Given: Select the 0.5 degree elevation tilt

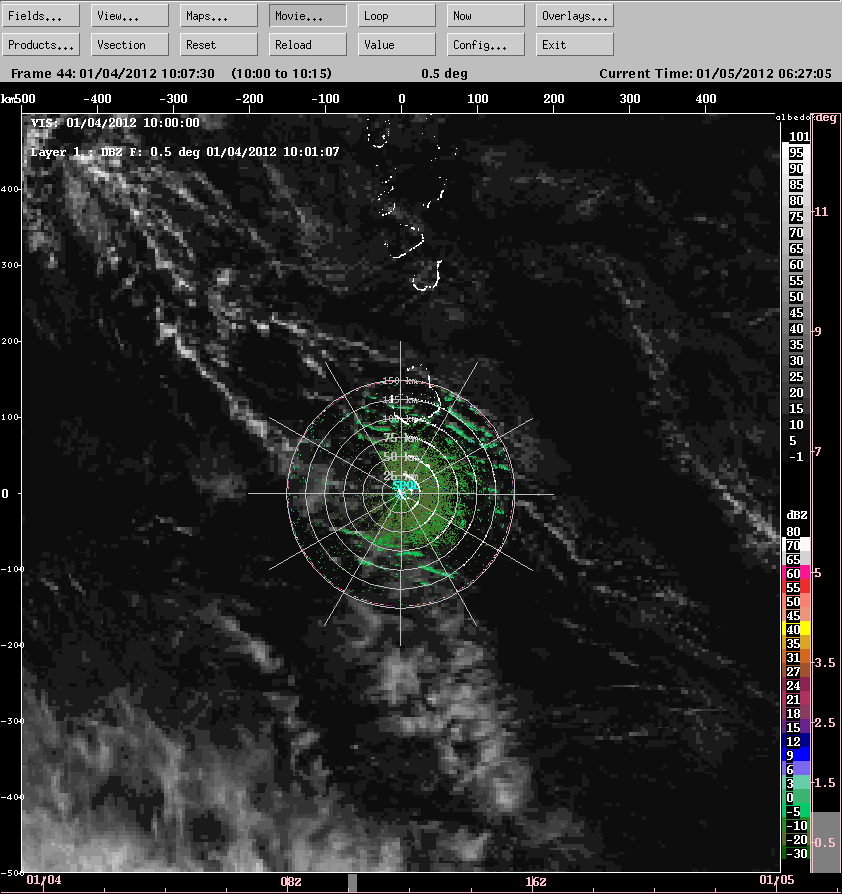Looking at the screenshot, I should click(826, 842).
